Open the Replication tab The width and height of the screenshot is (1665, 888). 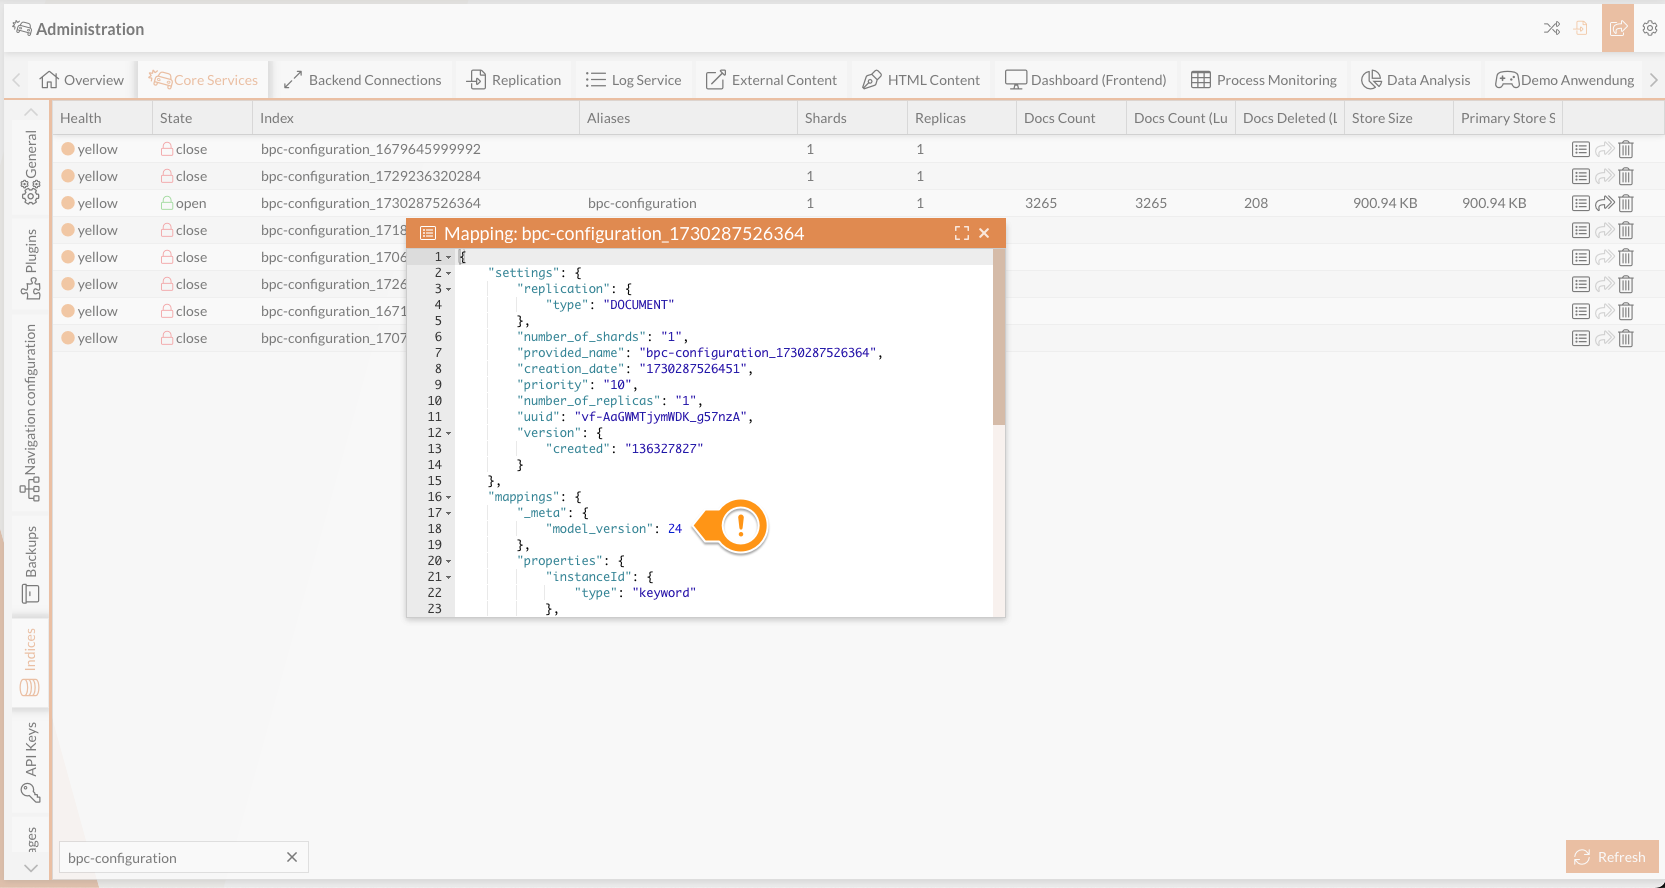[514, 80]
